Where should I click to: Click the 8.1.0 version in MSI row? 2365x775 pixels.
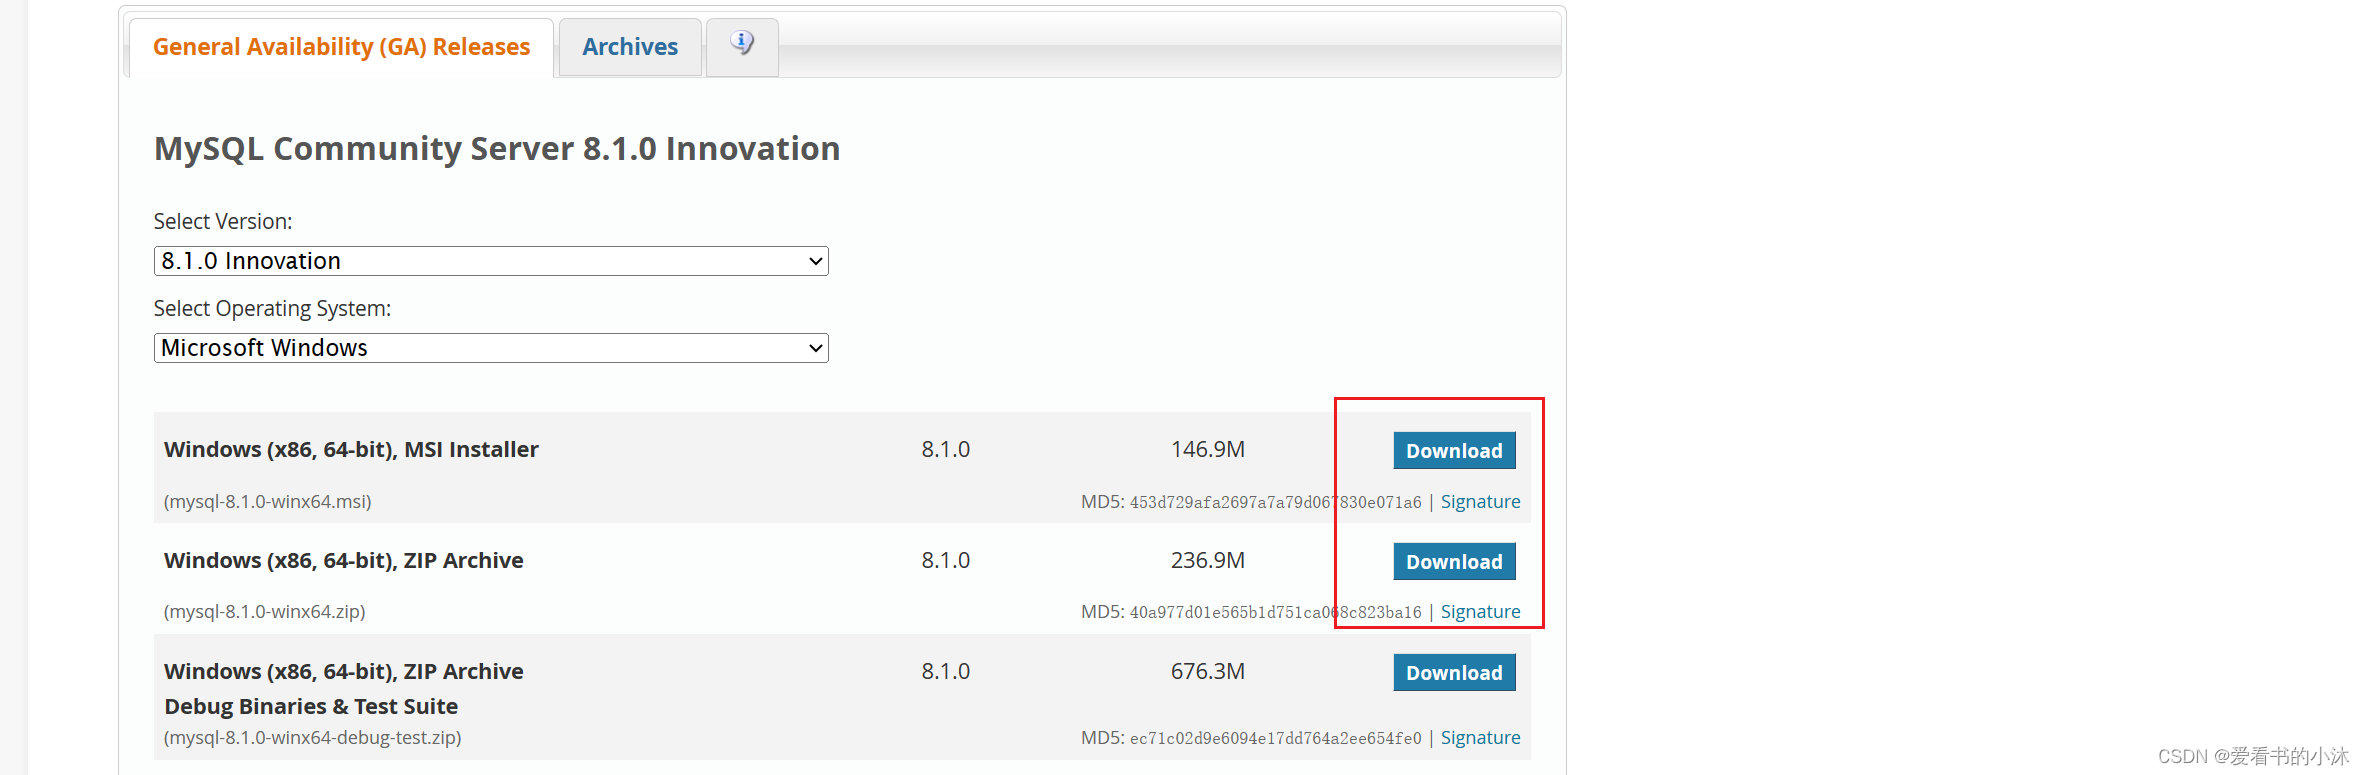(946, 449)
